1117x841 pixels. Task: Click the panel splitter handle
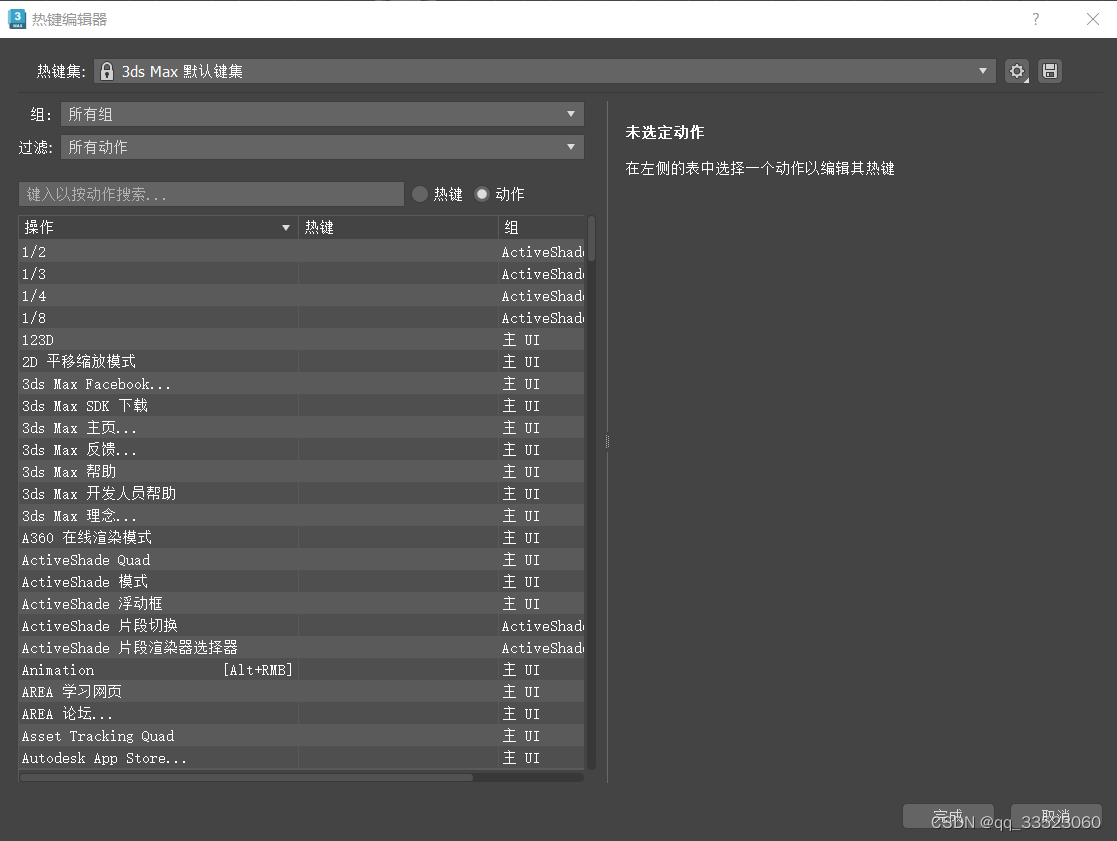607,442
